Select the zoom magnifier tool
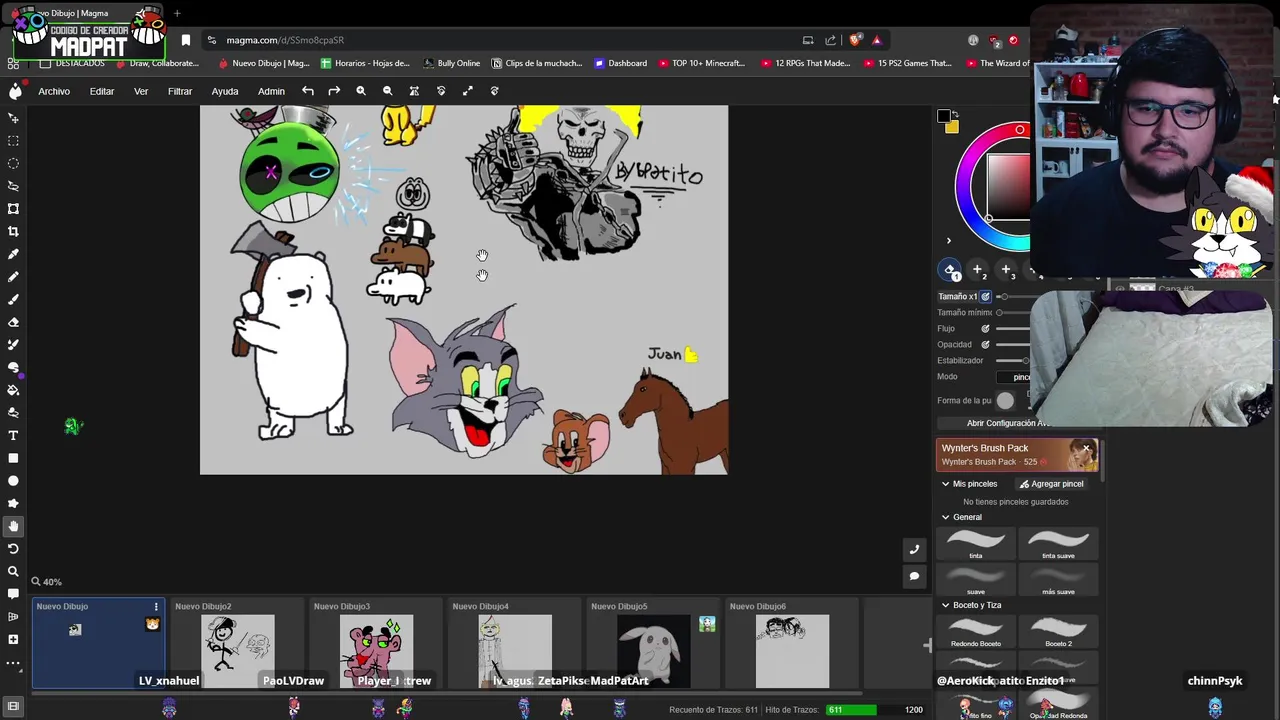 click(13, 571)
